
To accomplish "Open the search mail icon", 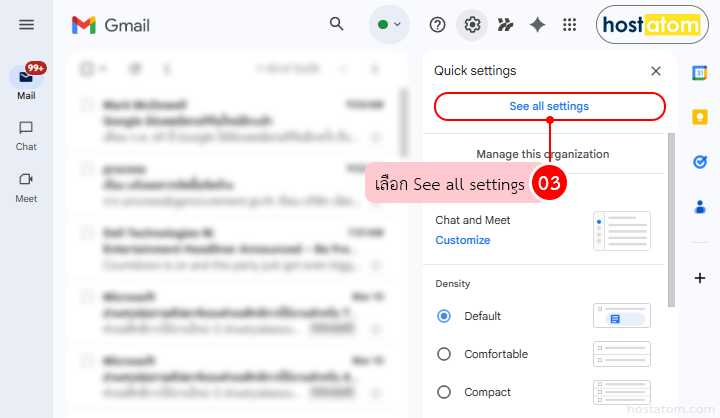I will tap(337, 24).
